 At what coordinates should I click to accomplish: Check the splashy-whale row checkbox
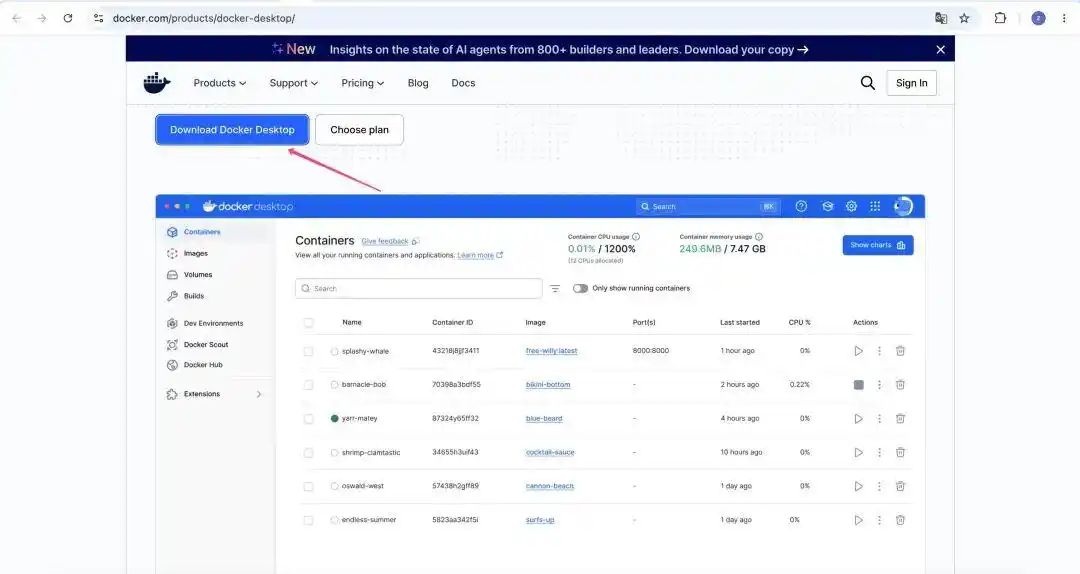pos(308,351)
